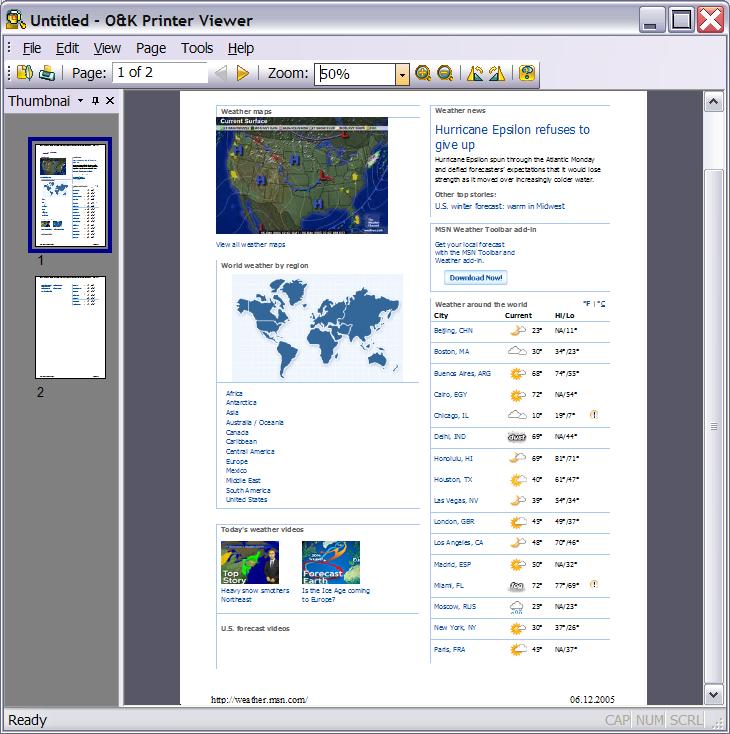Click the Print toolbar icon

(x=46, y=73)
